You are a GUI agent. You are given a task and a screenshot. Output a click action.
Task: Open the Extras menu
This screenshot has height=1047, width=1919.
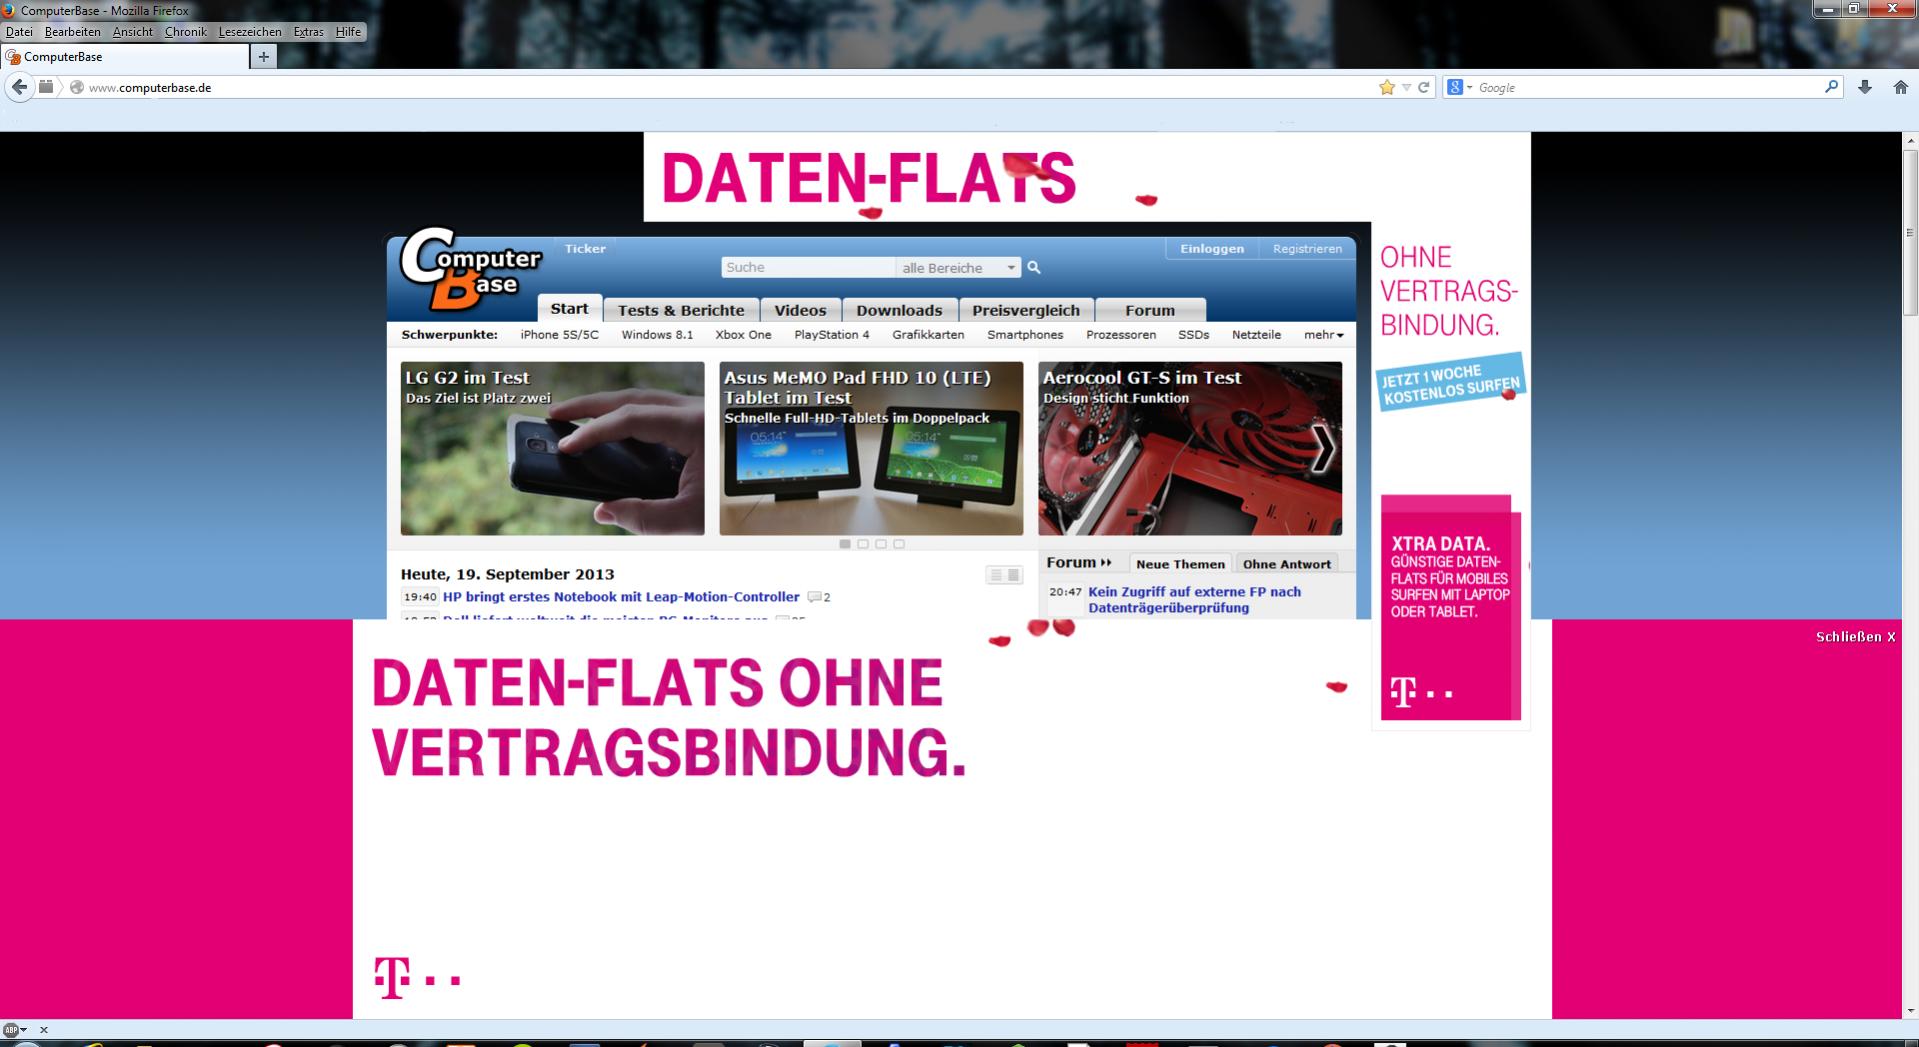308,32
